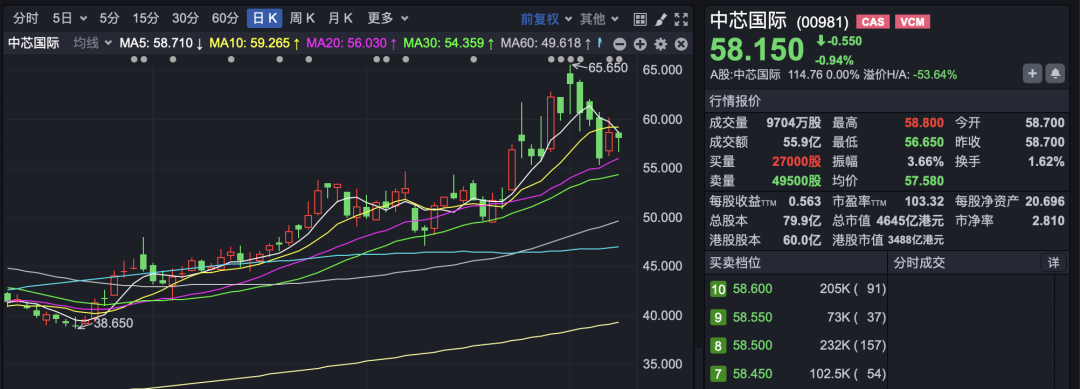Toggle the CAS badge
This screenshot has width=1080, height=389.
pyautogui.click(x=873, y=22)
